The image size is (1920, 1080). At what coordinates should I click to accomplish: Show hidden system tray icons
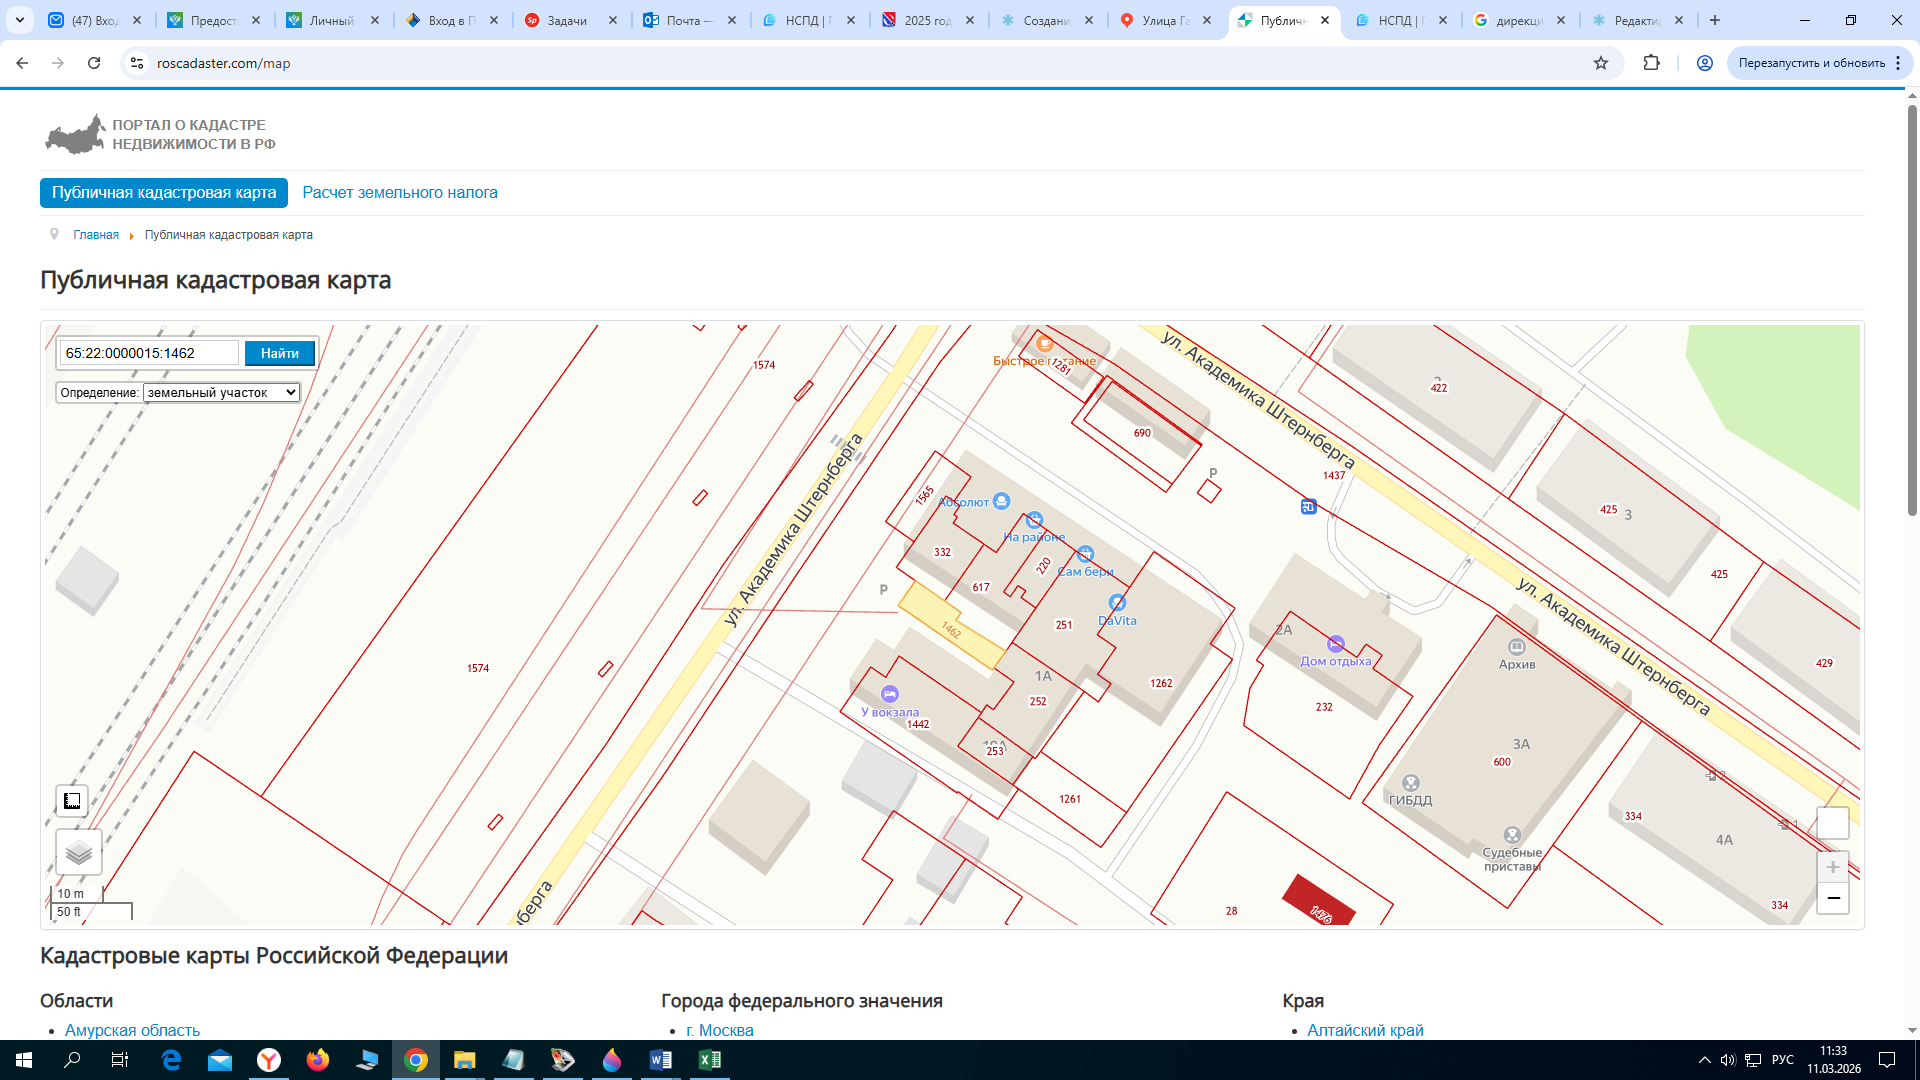point(1704,1060)
